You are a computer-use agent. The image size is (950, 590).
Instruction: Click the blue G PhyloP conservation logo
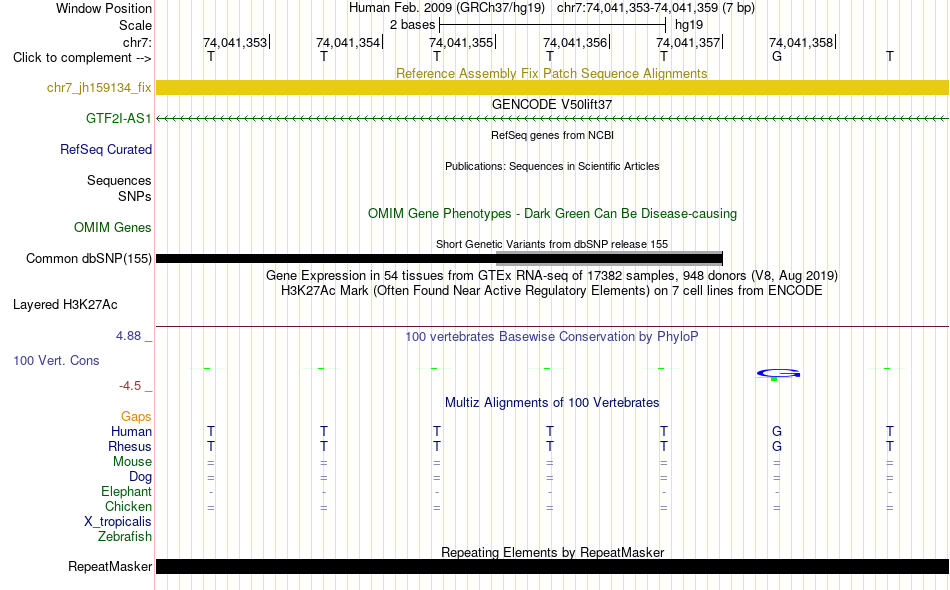[x=778, y=373]
